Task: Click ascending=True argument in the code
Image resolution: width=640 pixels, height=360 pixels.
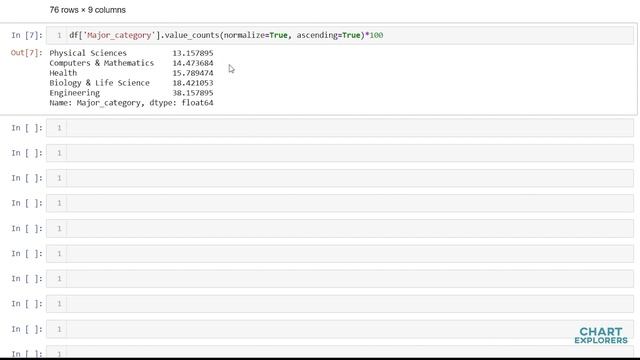Action: (329, 36)
